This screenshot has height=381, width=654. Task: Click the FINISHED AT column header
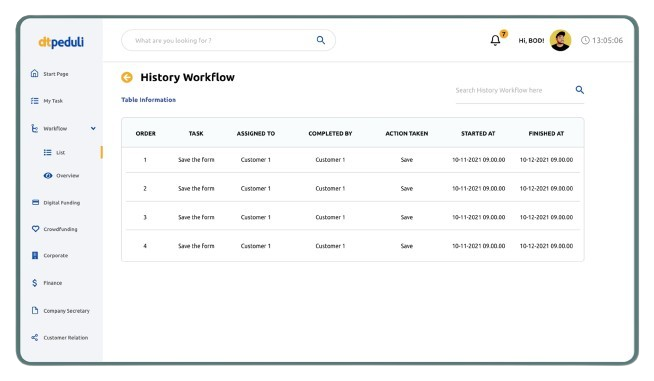546,134
